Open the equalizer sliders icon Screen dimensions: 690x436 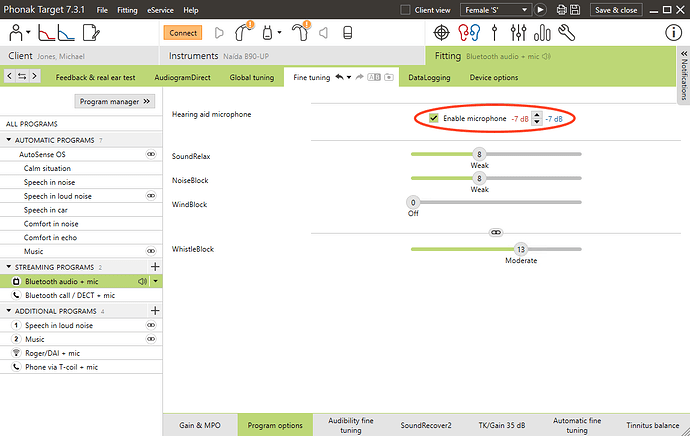(518, 33)
